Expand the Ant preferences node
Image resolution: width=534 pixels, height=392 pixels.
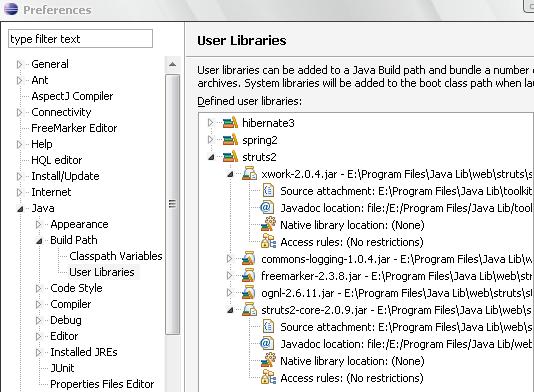19,80
